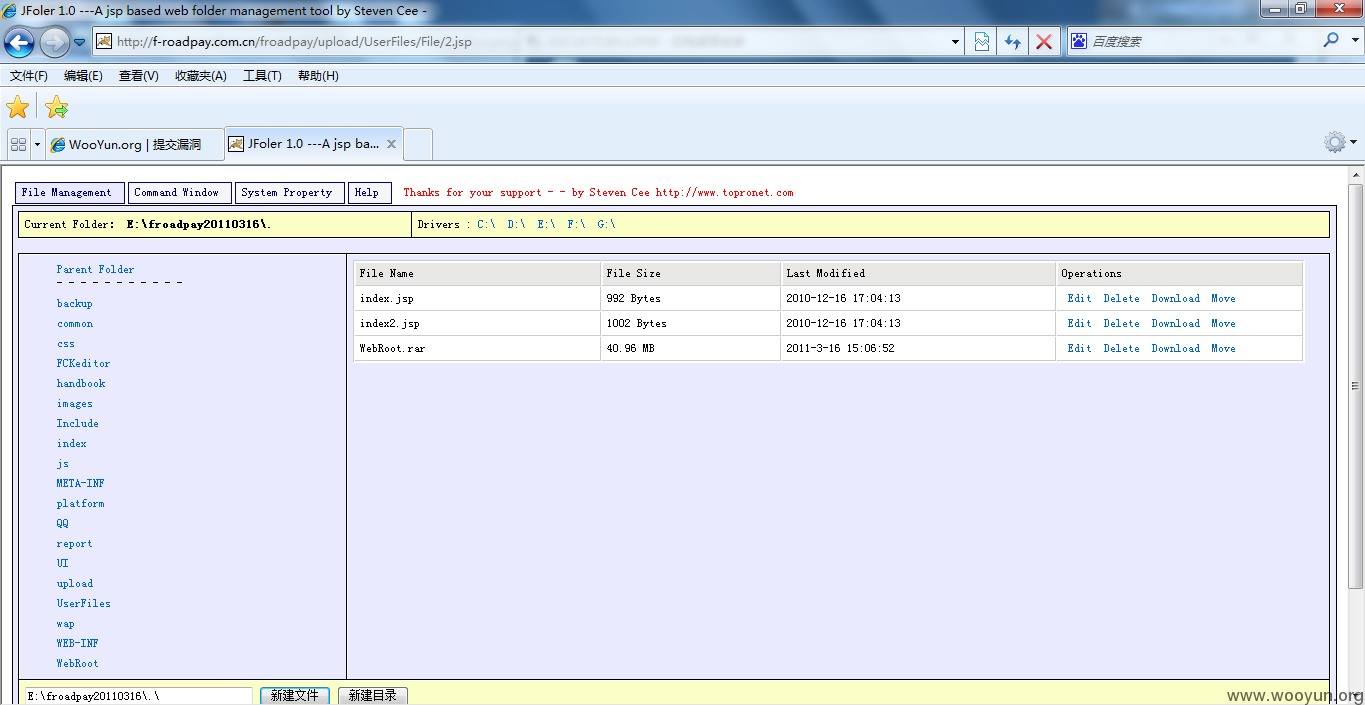Click Delete for WebRoot.rar
The width and height of the screenshot is (1365, 705).
click(x=1121, y=348)
